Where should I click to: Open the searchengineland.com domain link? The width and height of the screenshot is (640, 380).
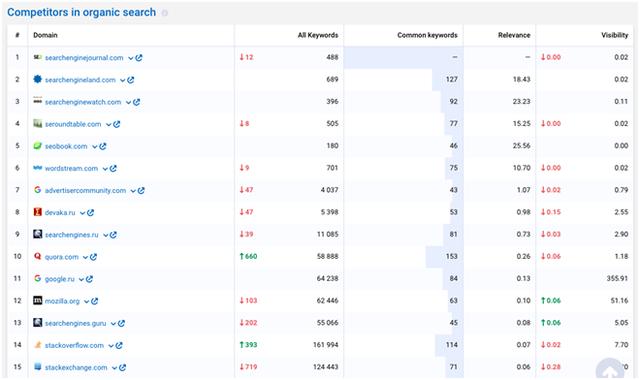pos(80,80)
